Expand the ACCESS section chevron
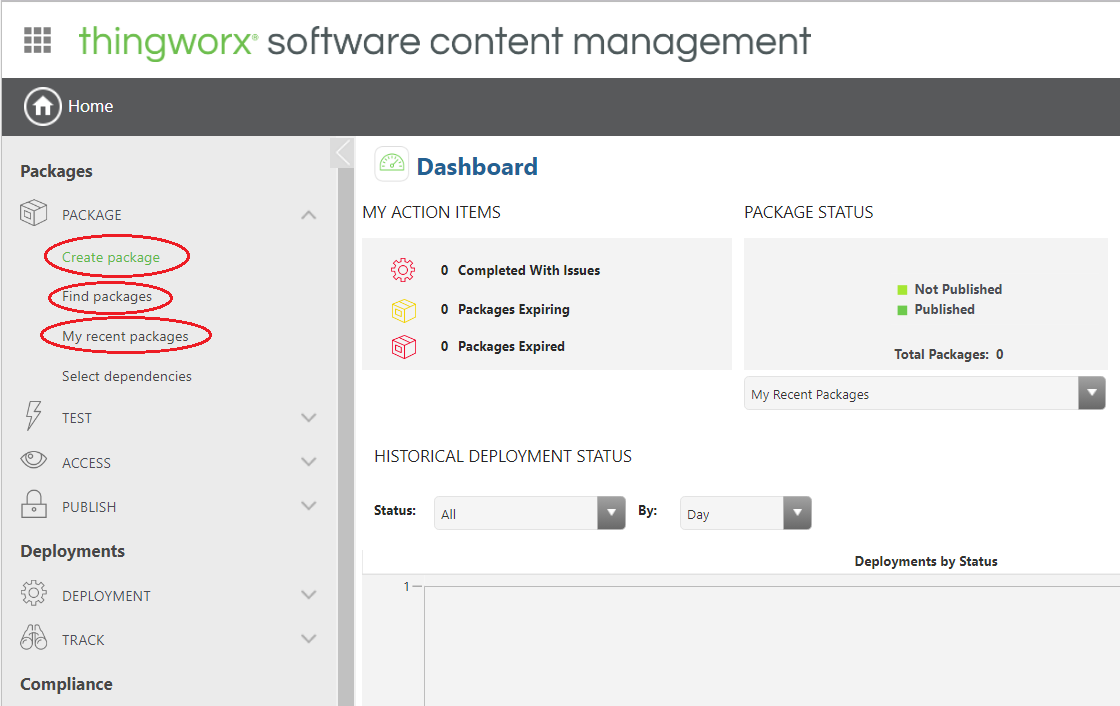This screenshot has height=706, width=1120. tap(309, 461)
